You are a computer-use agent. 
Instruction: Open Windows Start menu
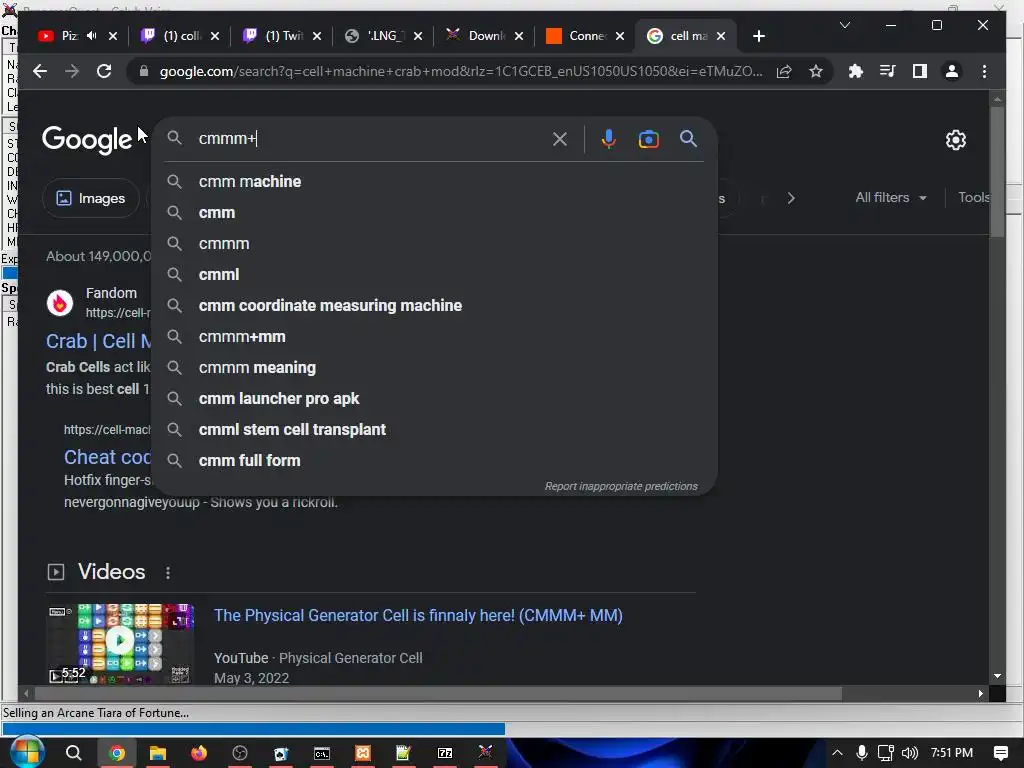[x=26, y=752]
